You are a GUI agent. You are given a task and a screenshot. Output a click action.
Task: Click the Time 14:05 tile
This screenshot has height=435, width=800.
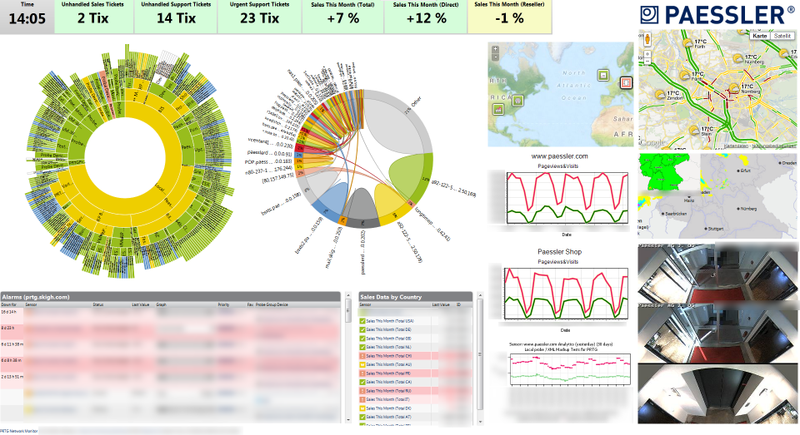[27, 16]
